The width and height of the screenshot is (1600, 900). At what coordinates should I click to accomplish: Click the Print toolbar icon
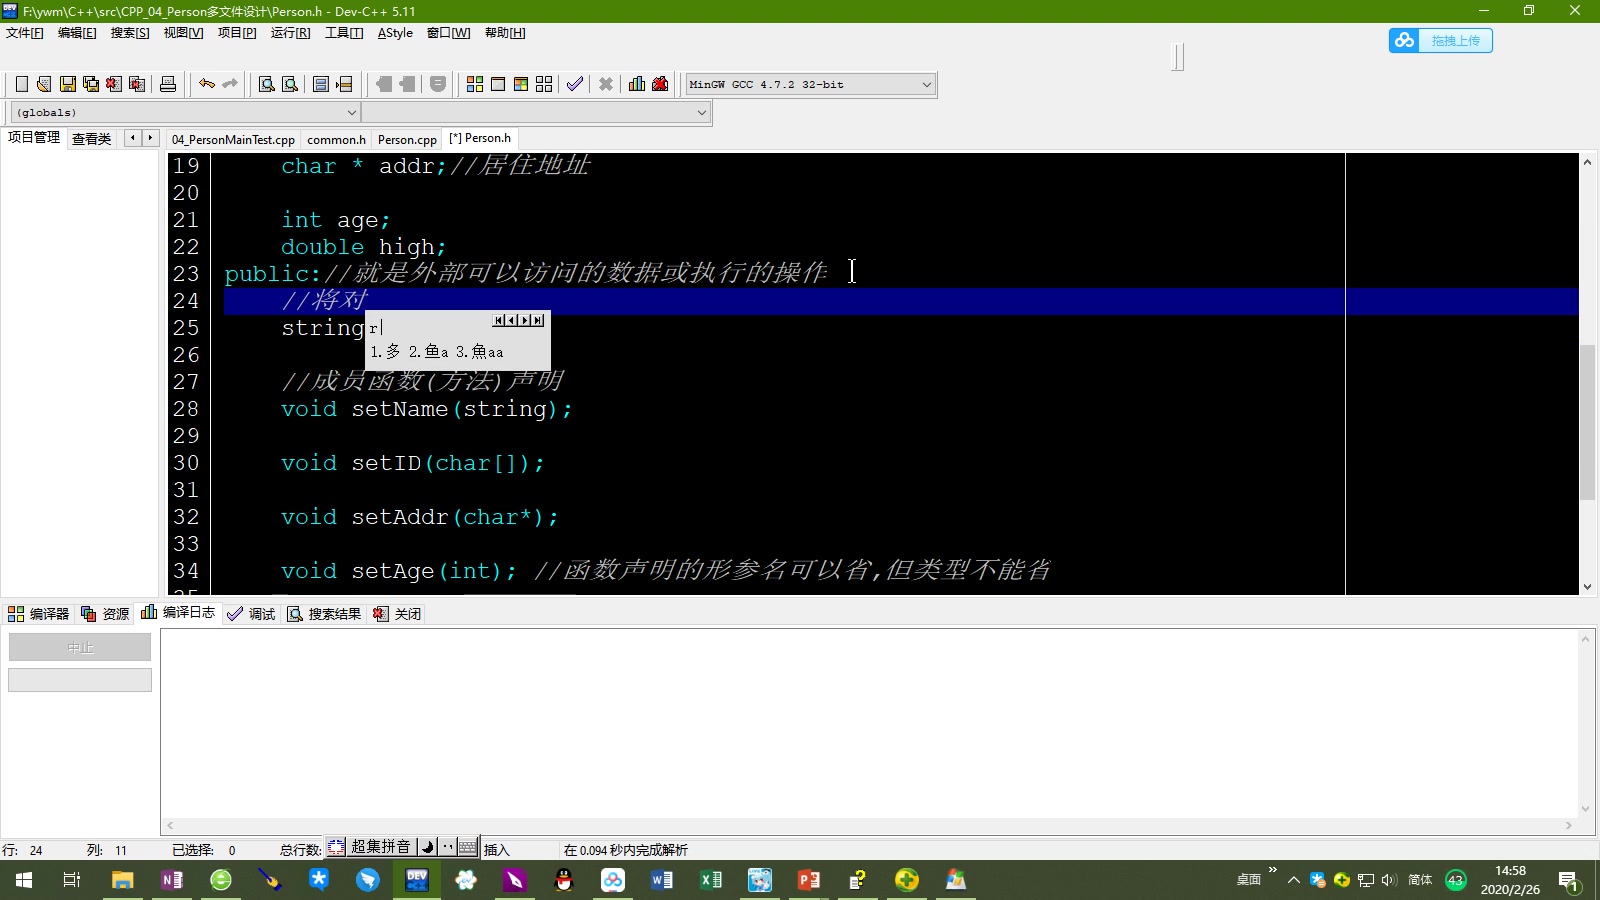click(x=168, y=84)
